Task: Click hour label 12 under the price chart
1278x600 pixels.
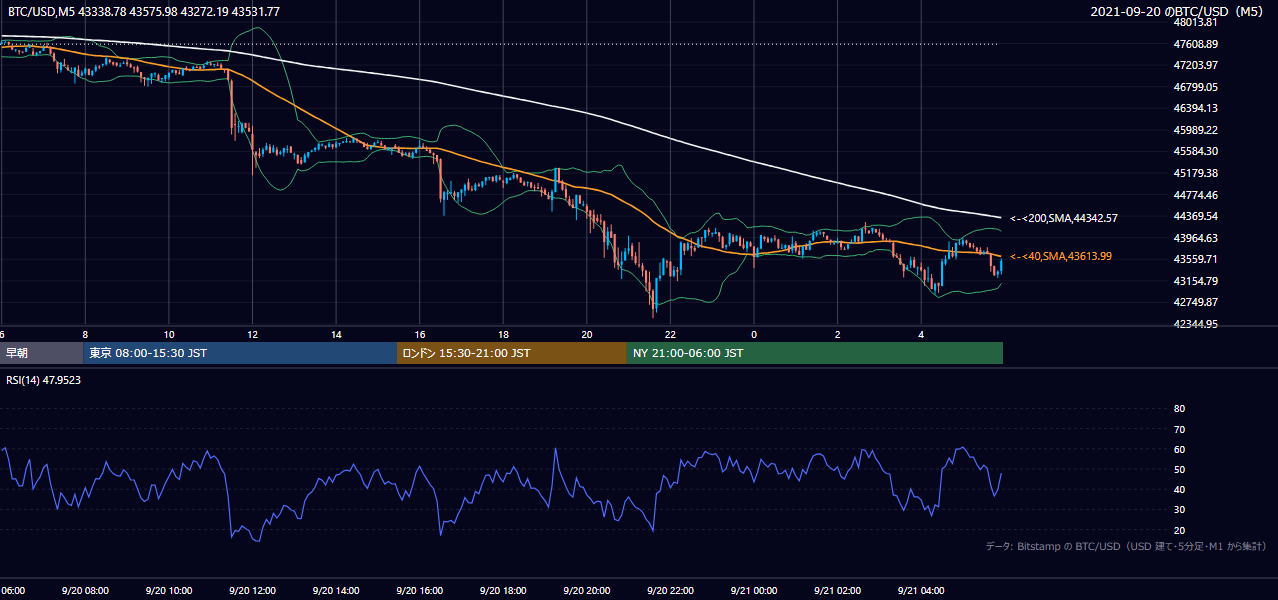Action: tap(252, 334)
